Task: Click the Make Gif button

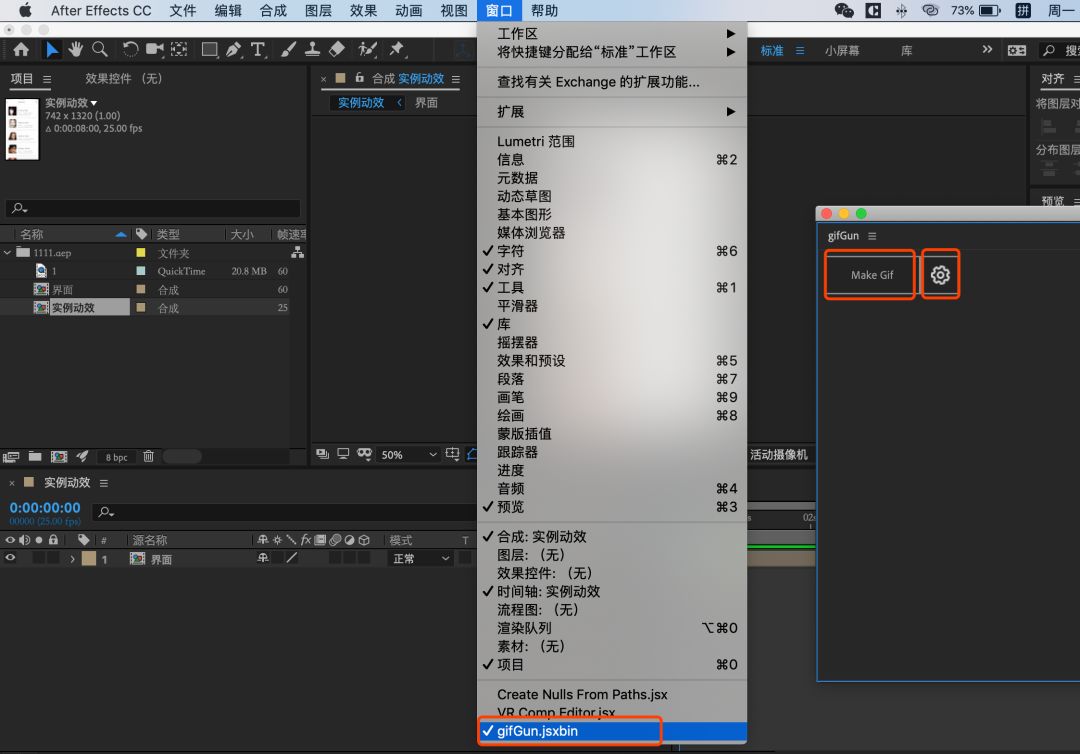Action: click(x=868, y=274)
